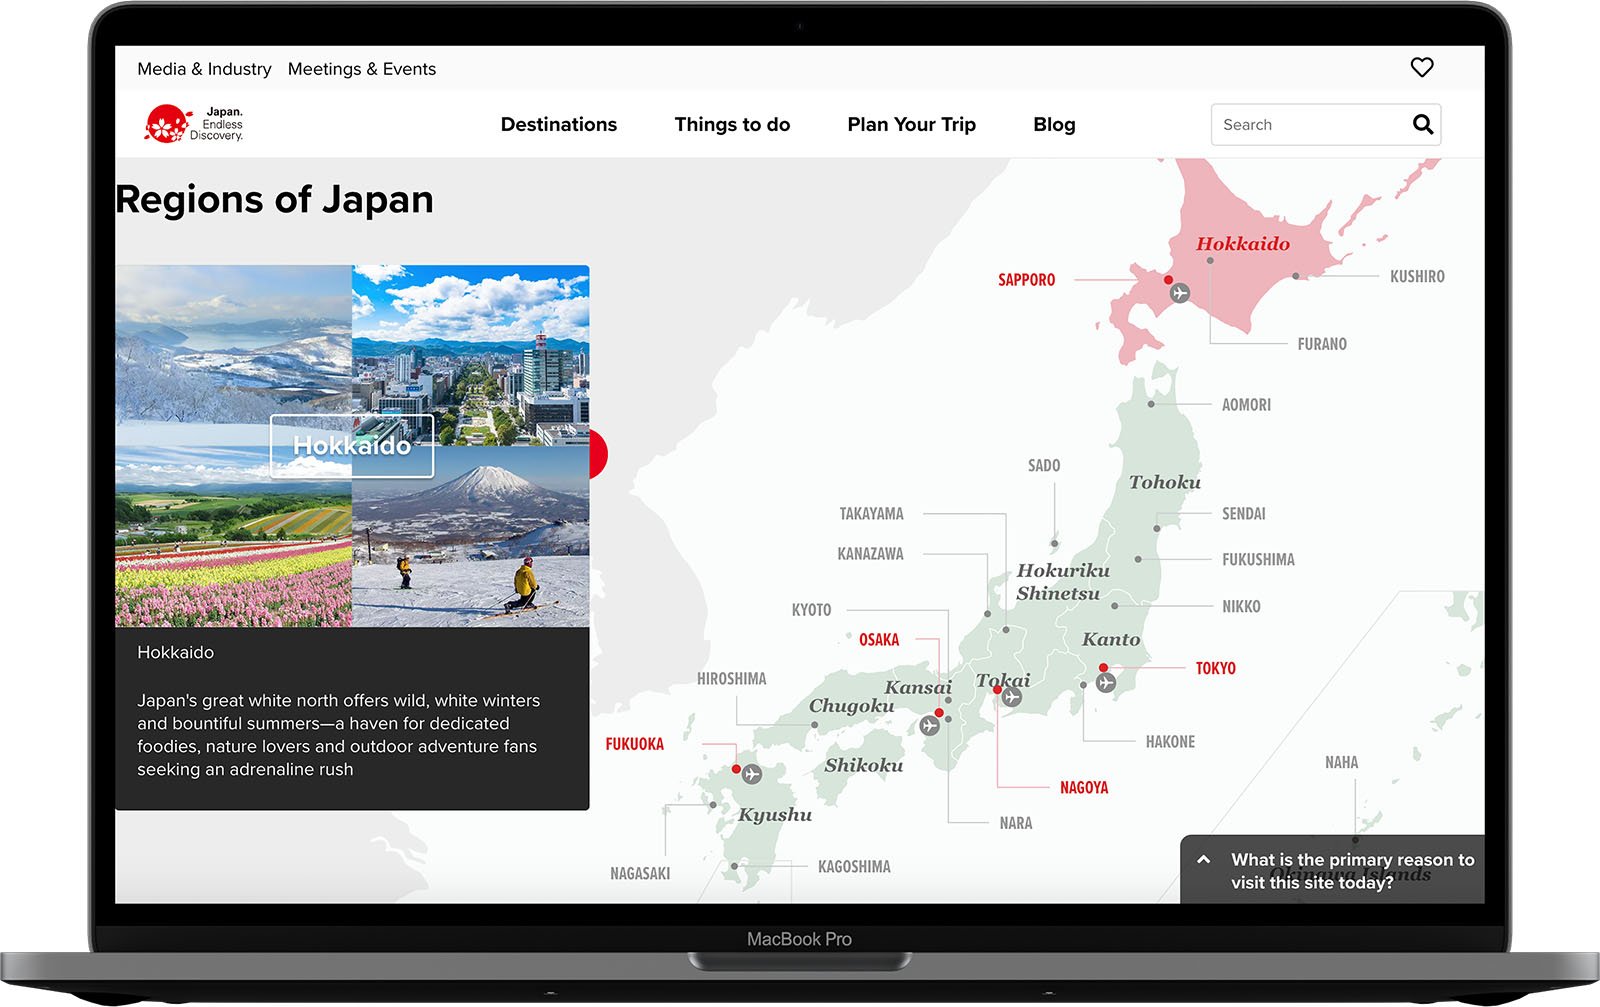Click the TAKAYAMA city label

(871, 514)
